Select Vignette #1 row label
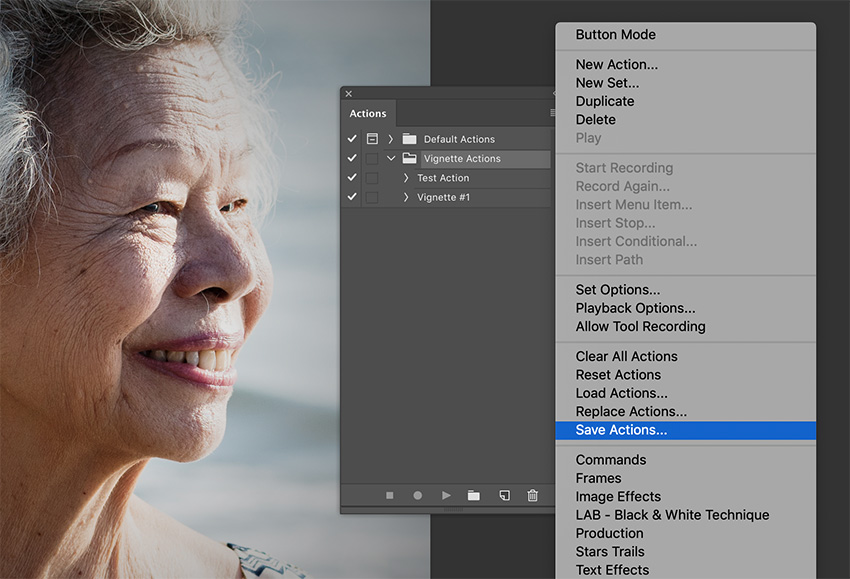 pos(443,197)
